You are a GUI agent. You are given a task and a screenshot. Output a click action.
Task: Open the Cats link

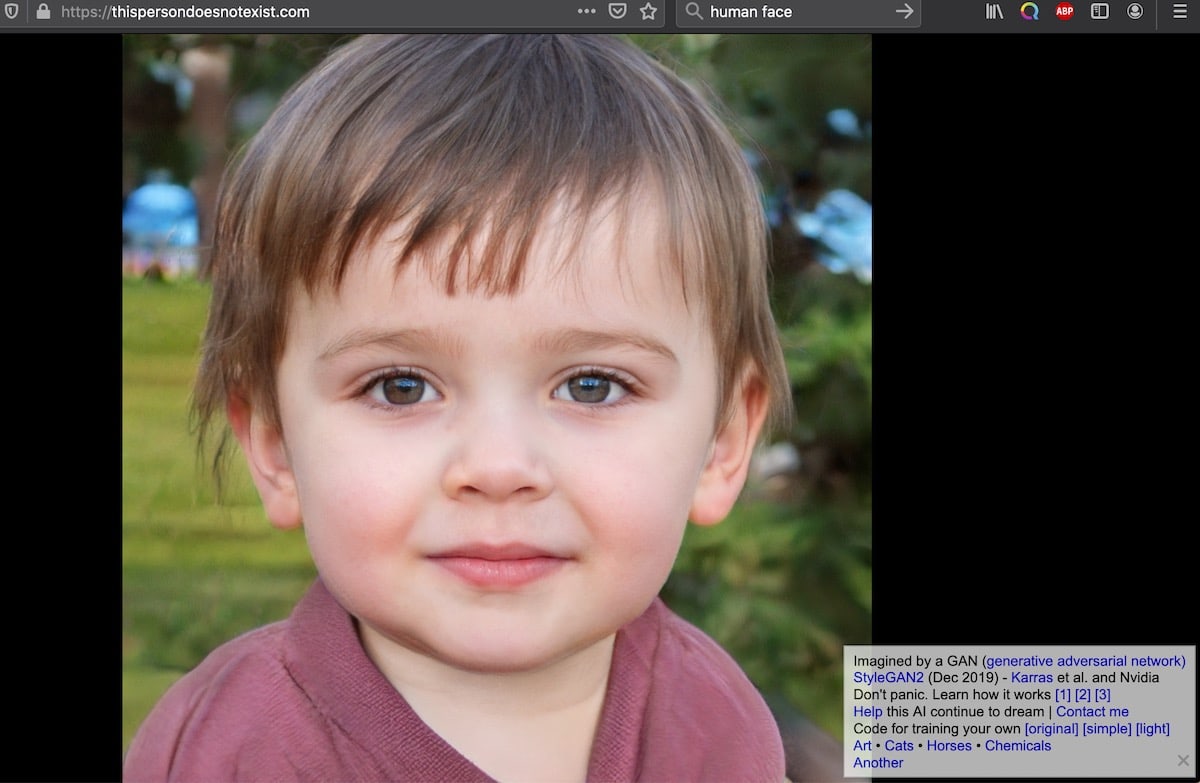click(x=899, y=746)
